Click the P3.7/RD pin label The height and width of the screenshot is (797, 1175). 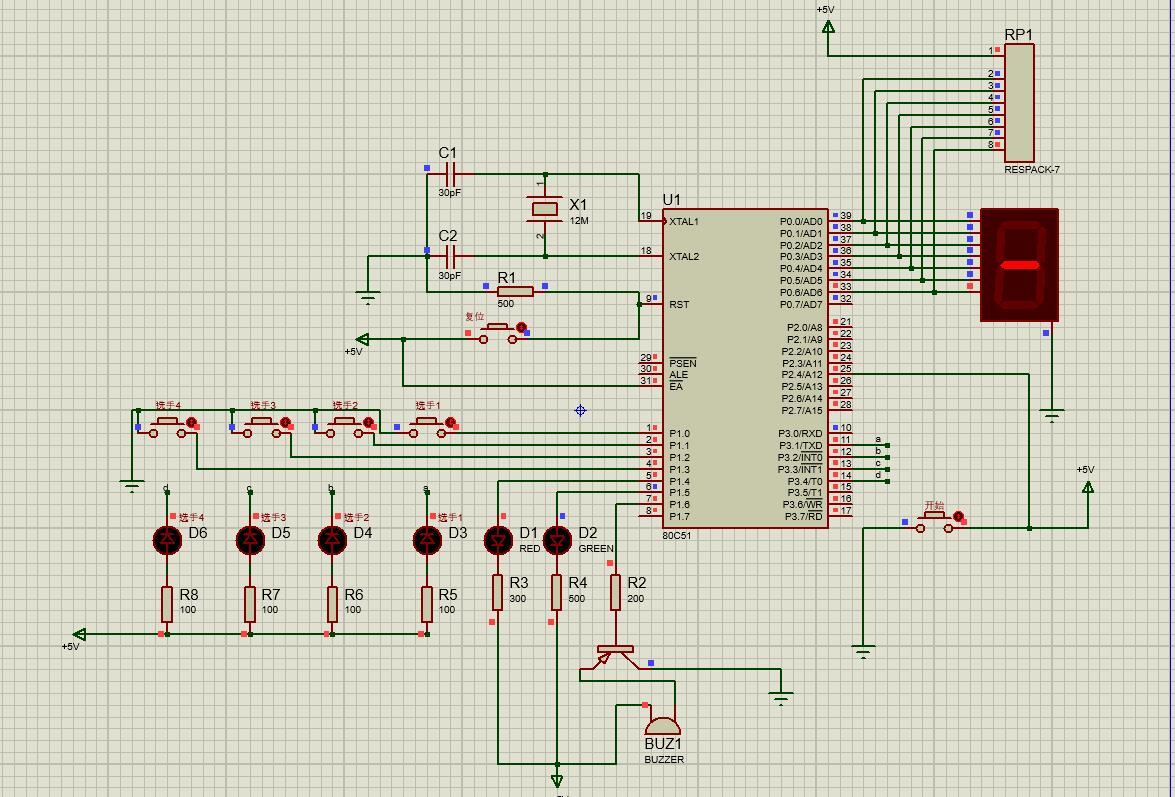coord(803,517)
